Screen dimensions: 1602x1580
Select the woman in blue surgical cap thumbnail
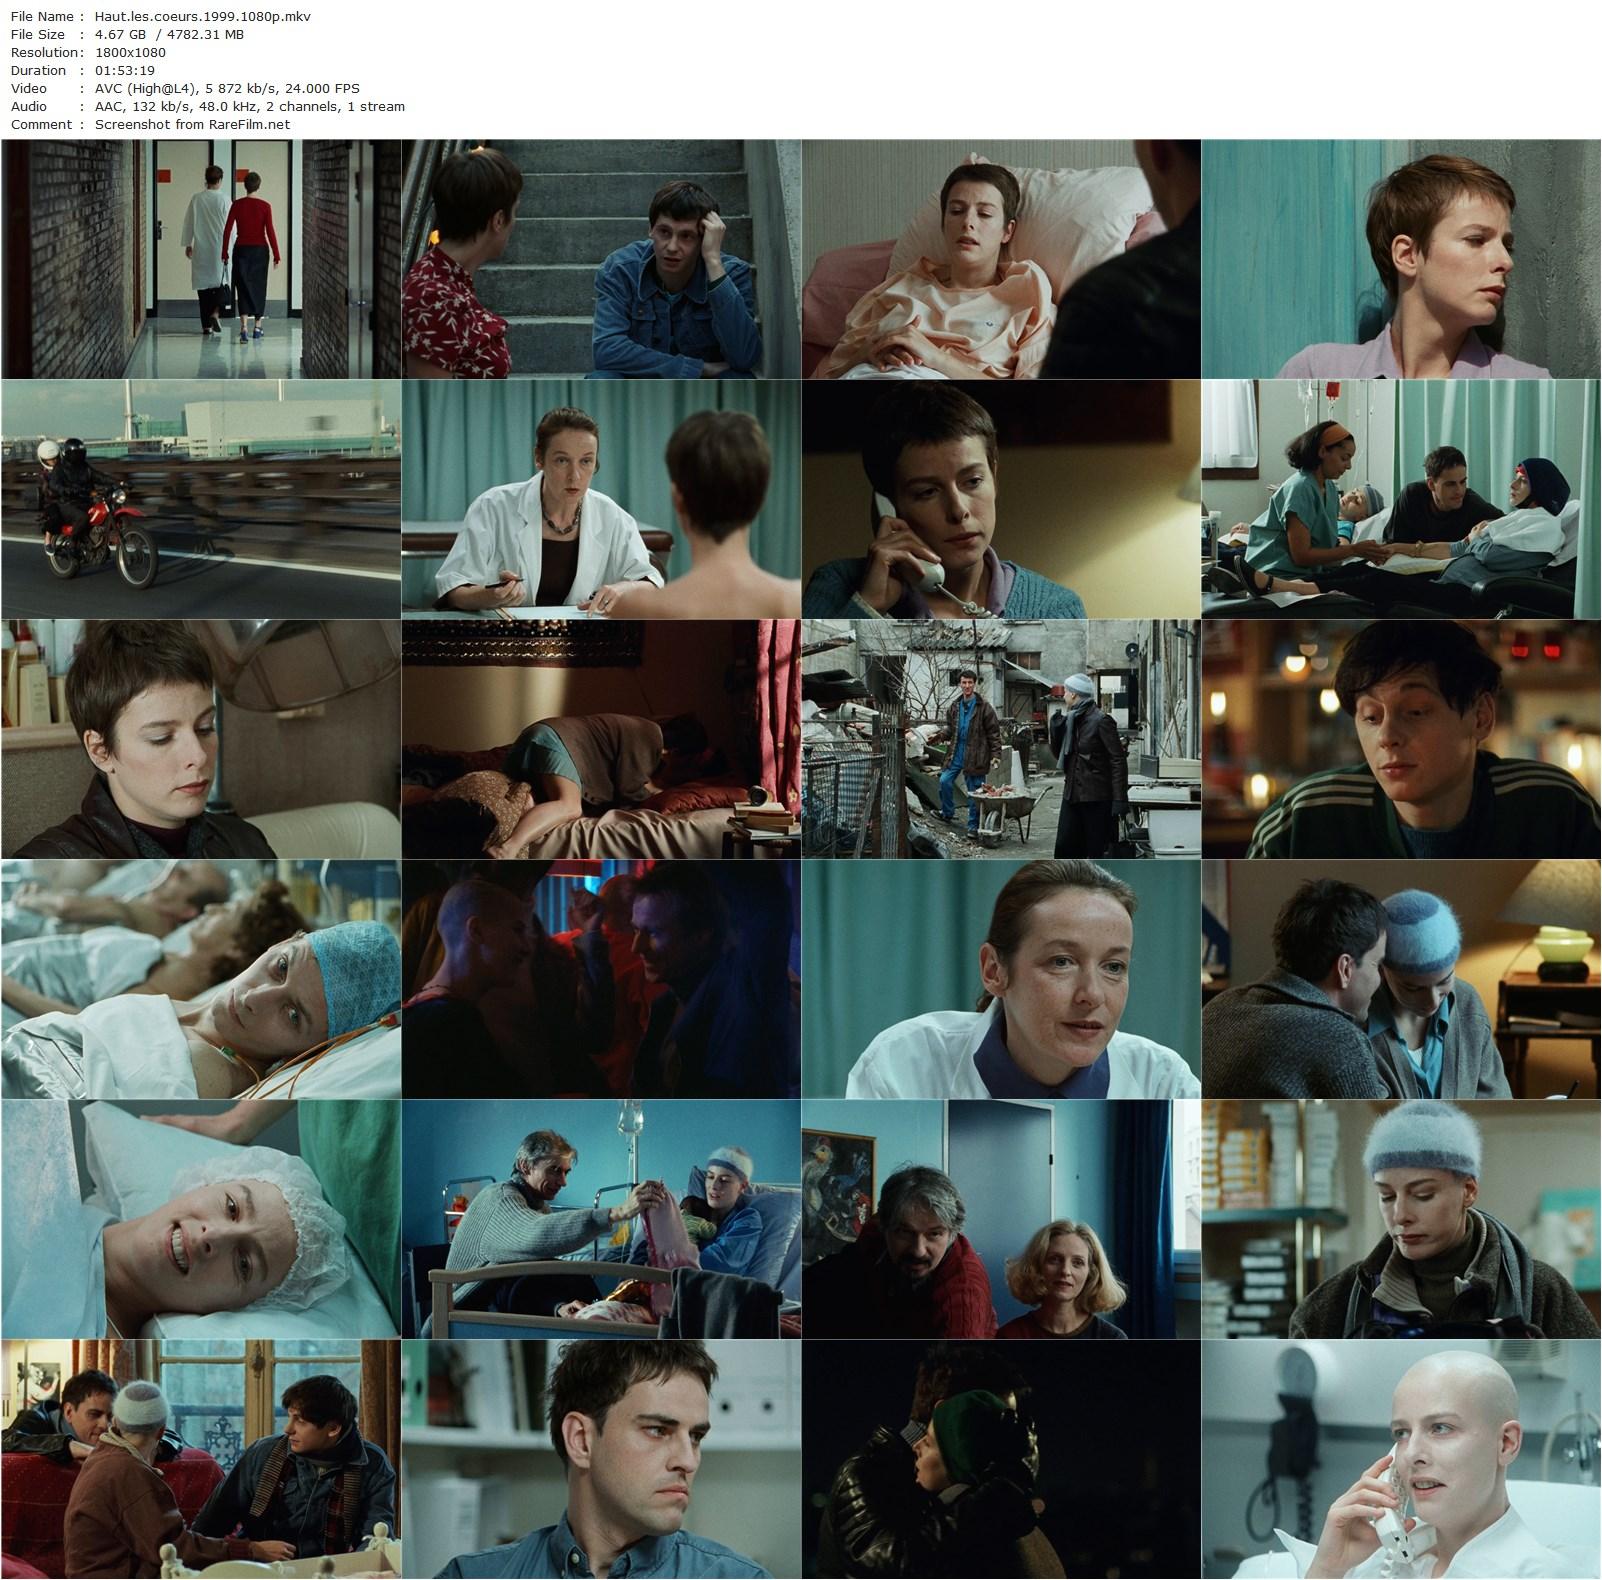[201, 979]
